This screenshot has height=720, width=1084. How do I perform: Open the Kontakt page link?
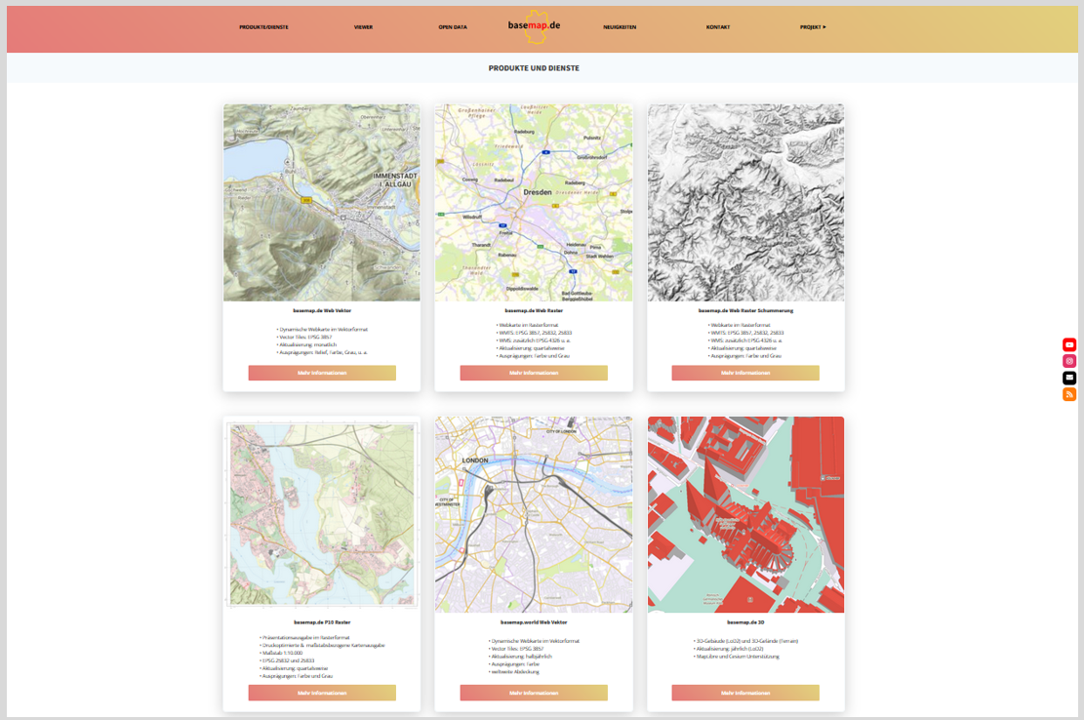coord(717,27)
